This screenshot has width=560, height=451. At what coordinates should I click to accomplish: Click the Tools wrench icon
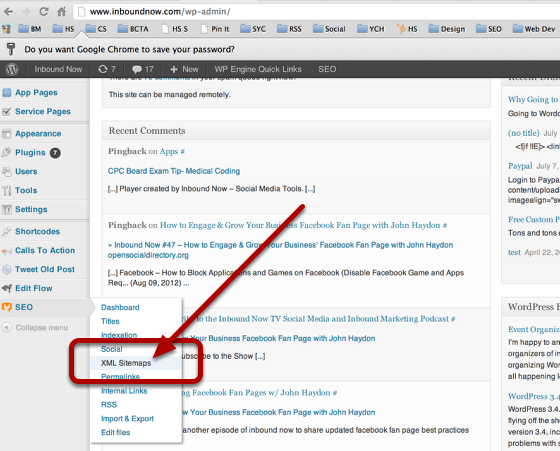coord(7,191)
